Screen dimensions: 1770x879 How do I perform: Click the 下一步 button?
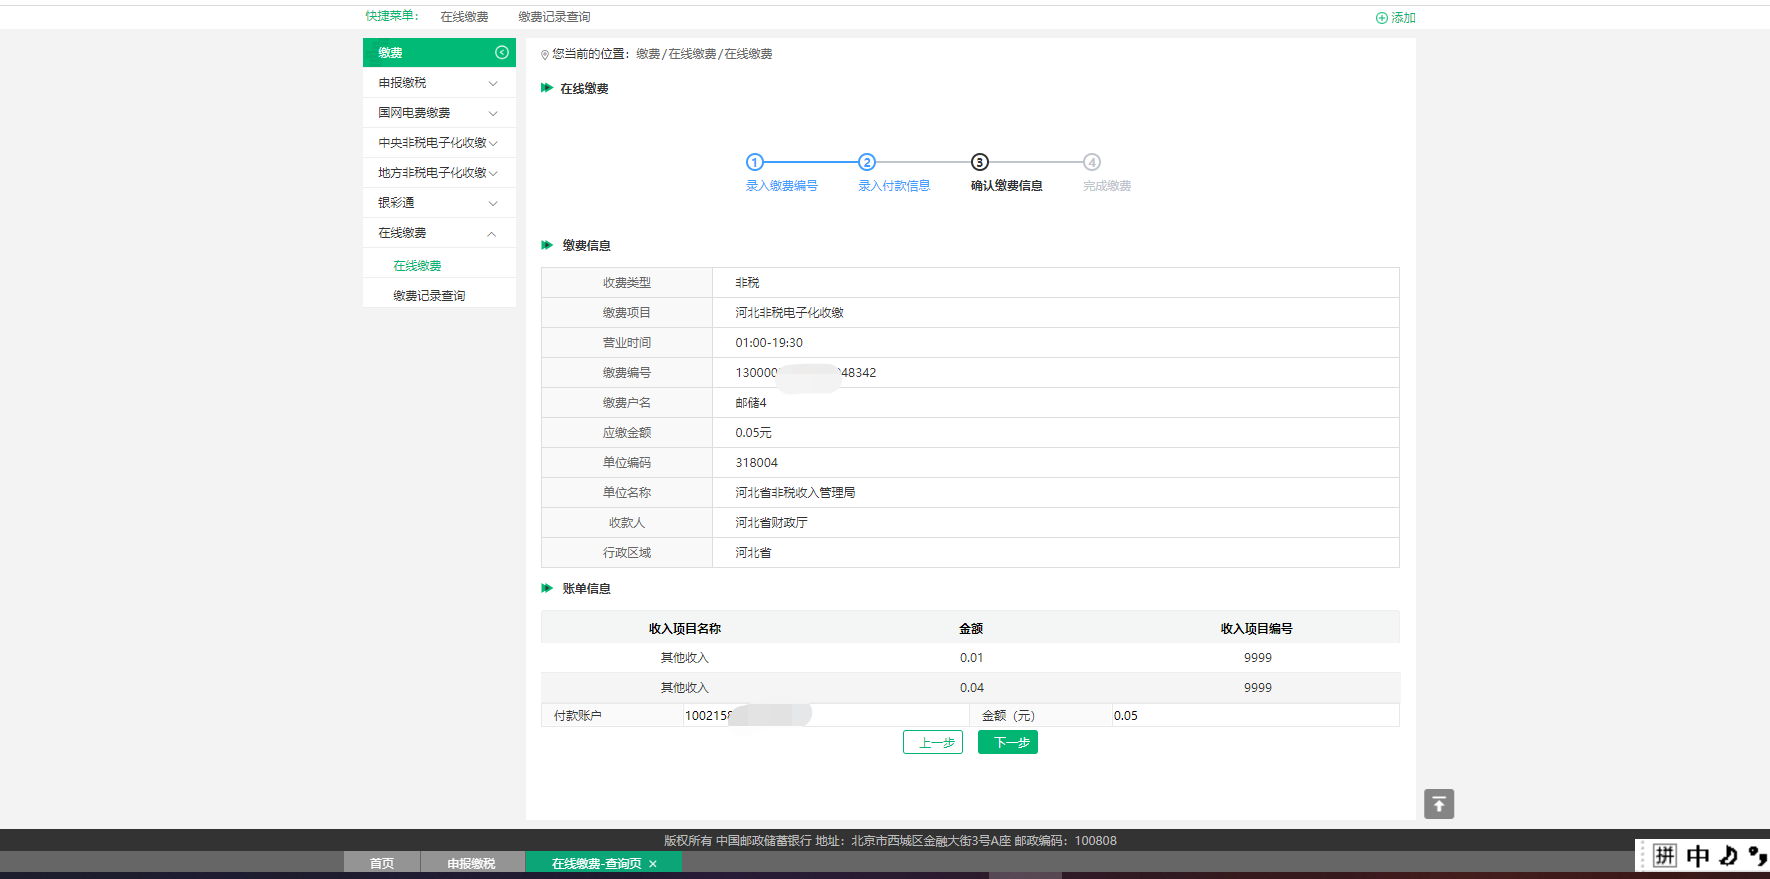(1007, 742)
